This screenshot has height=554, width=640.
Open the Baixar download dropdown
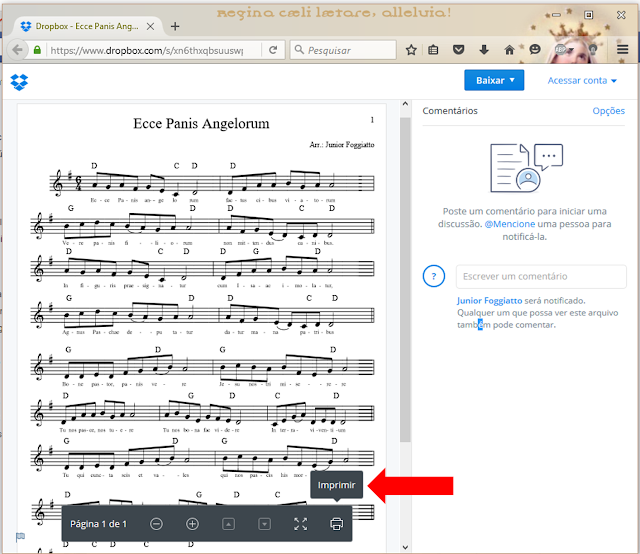pyautogui.click(x=494, y=80)
